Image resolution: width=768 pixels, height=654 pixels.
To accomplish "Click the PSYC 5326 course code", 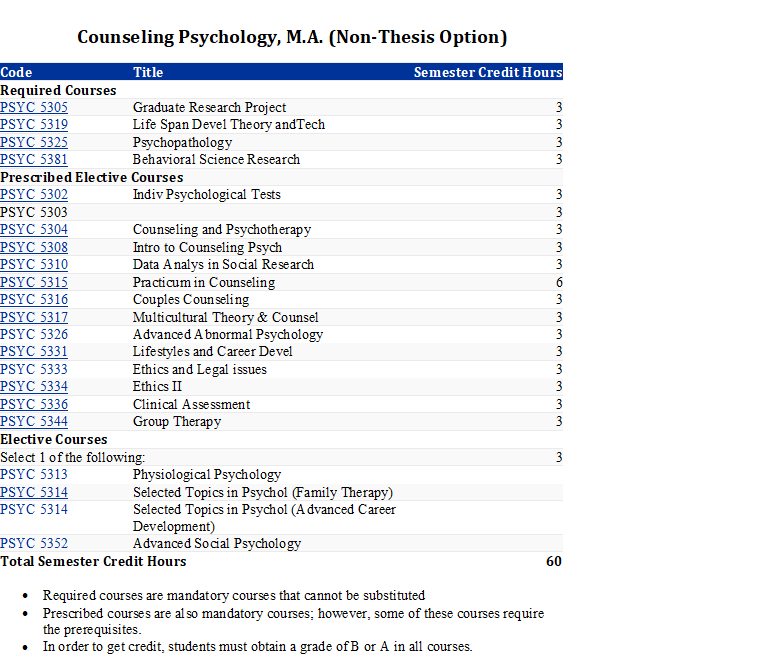I will pos(34,334).
